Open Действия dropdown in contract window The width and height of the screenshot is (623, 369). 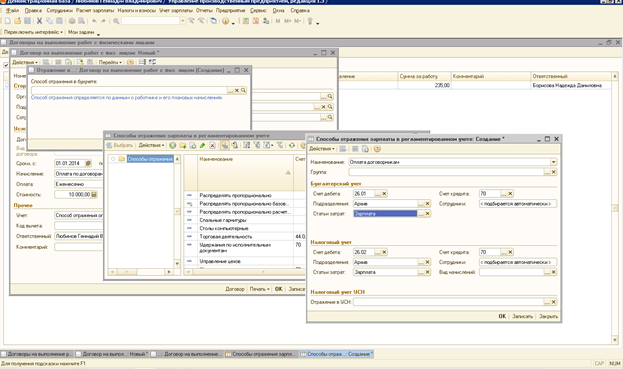[x=25, y=62]
